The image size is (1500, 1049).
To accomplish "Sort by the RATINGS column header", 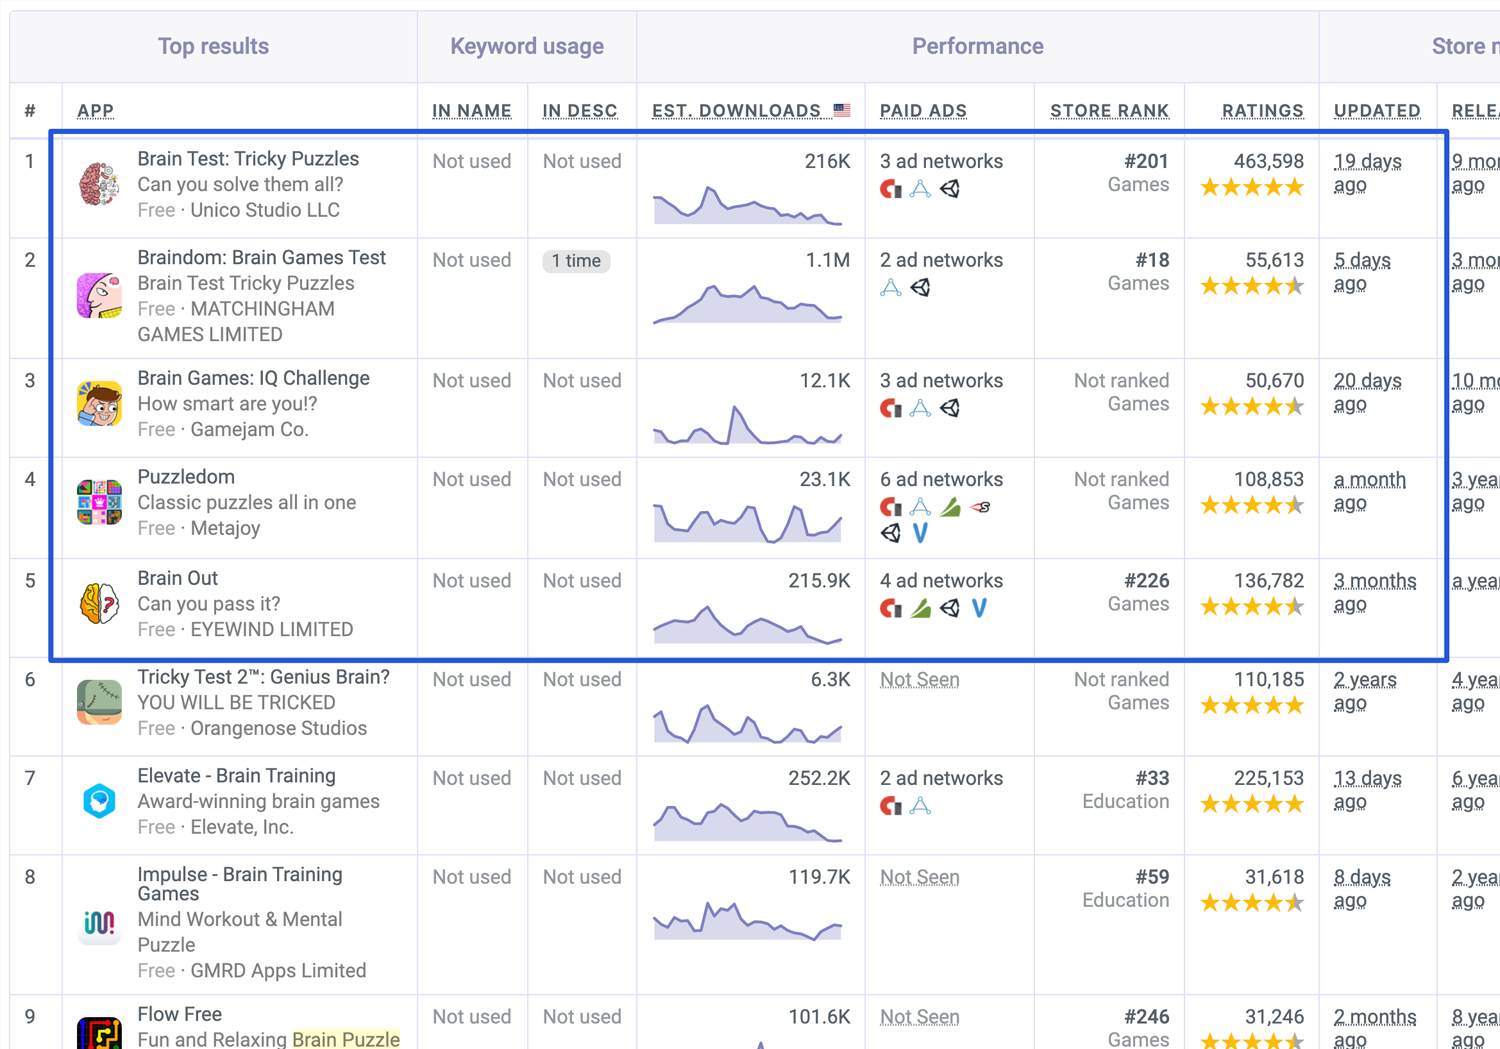I will [1262, 110].
